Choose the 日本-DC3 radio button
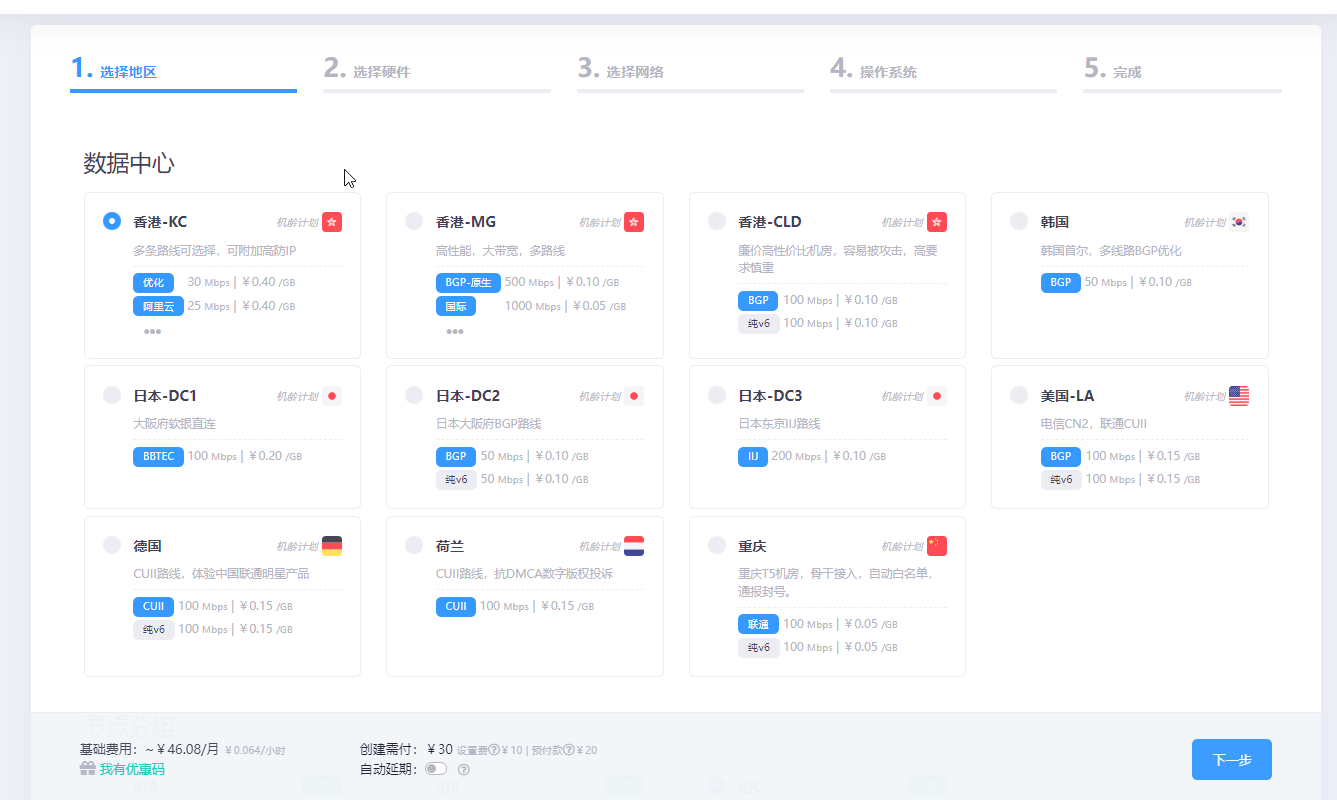 point(717,395)
